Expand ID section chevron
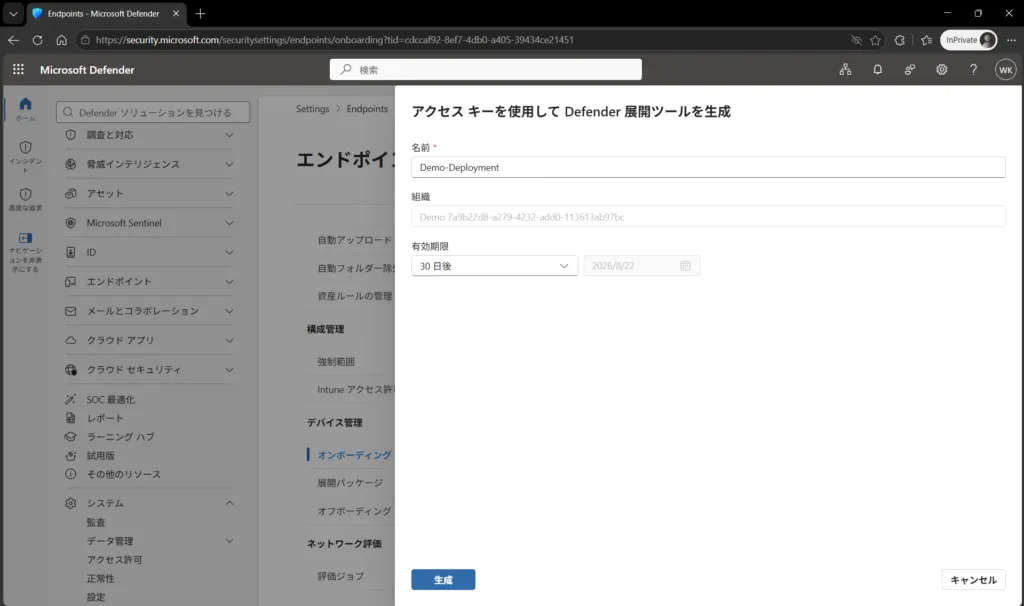Viewport: 1024px width, 606px height. (229, 252)
